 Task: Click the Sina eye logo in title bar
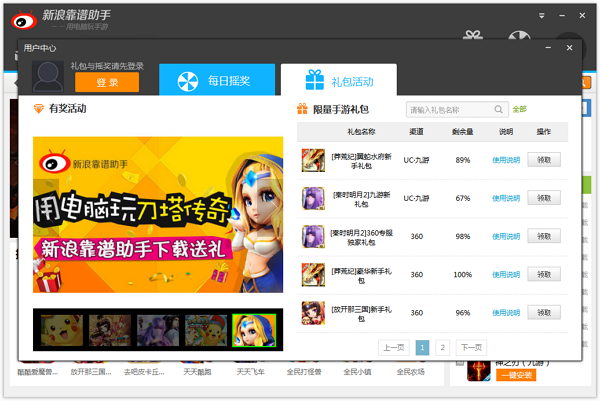pos(24,20)
